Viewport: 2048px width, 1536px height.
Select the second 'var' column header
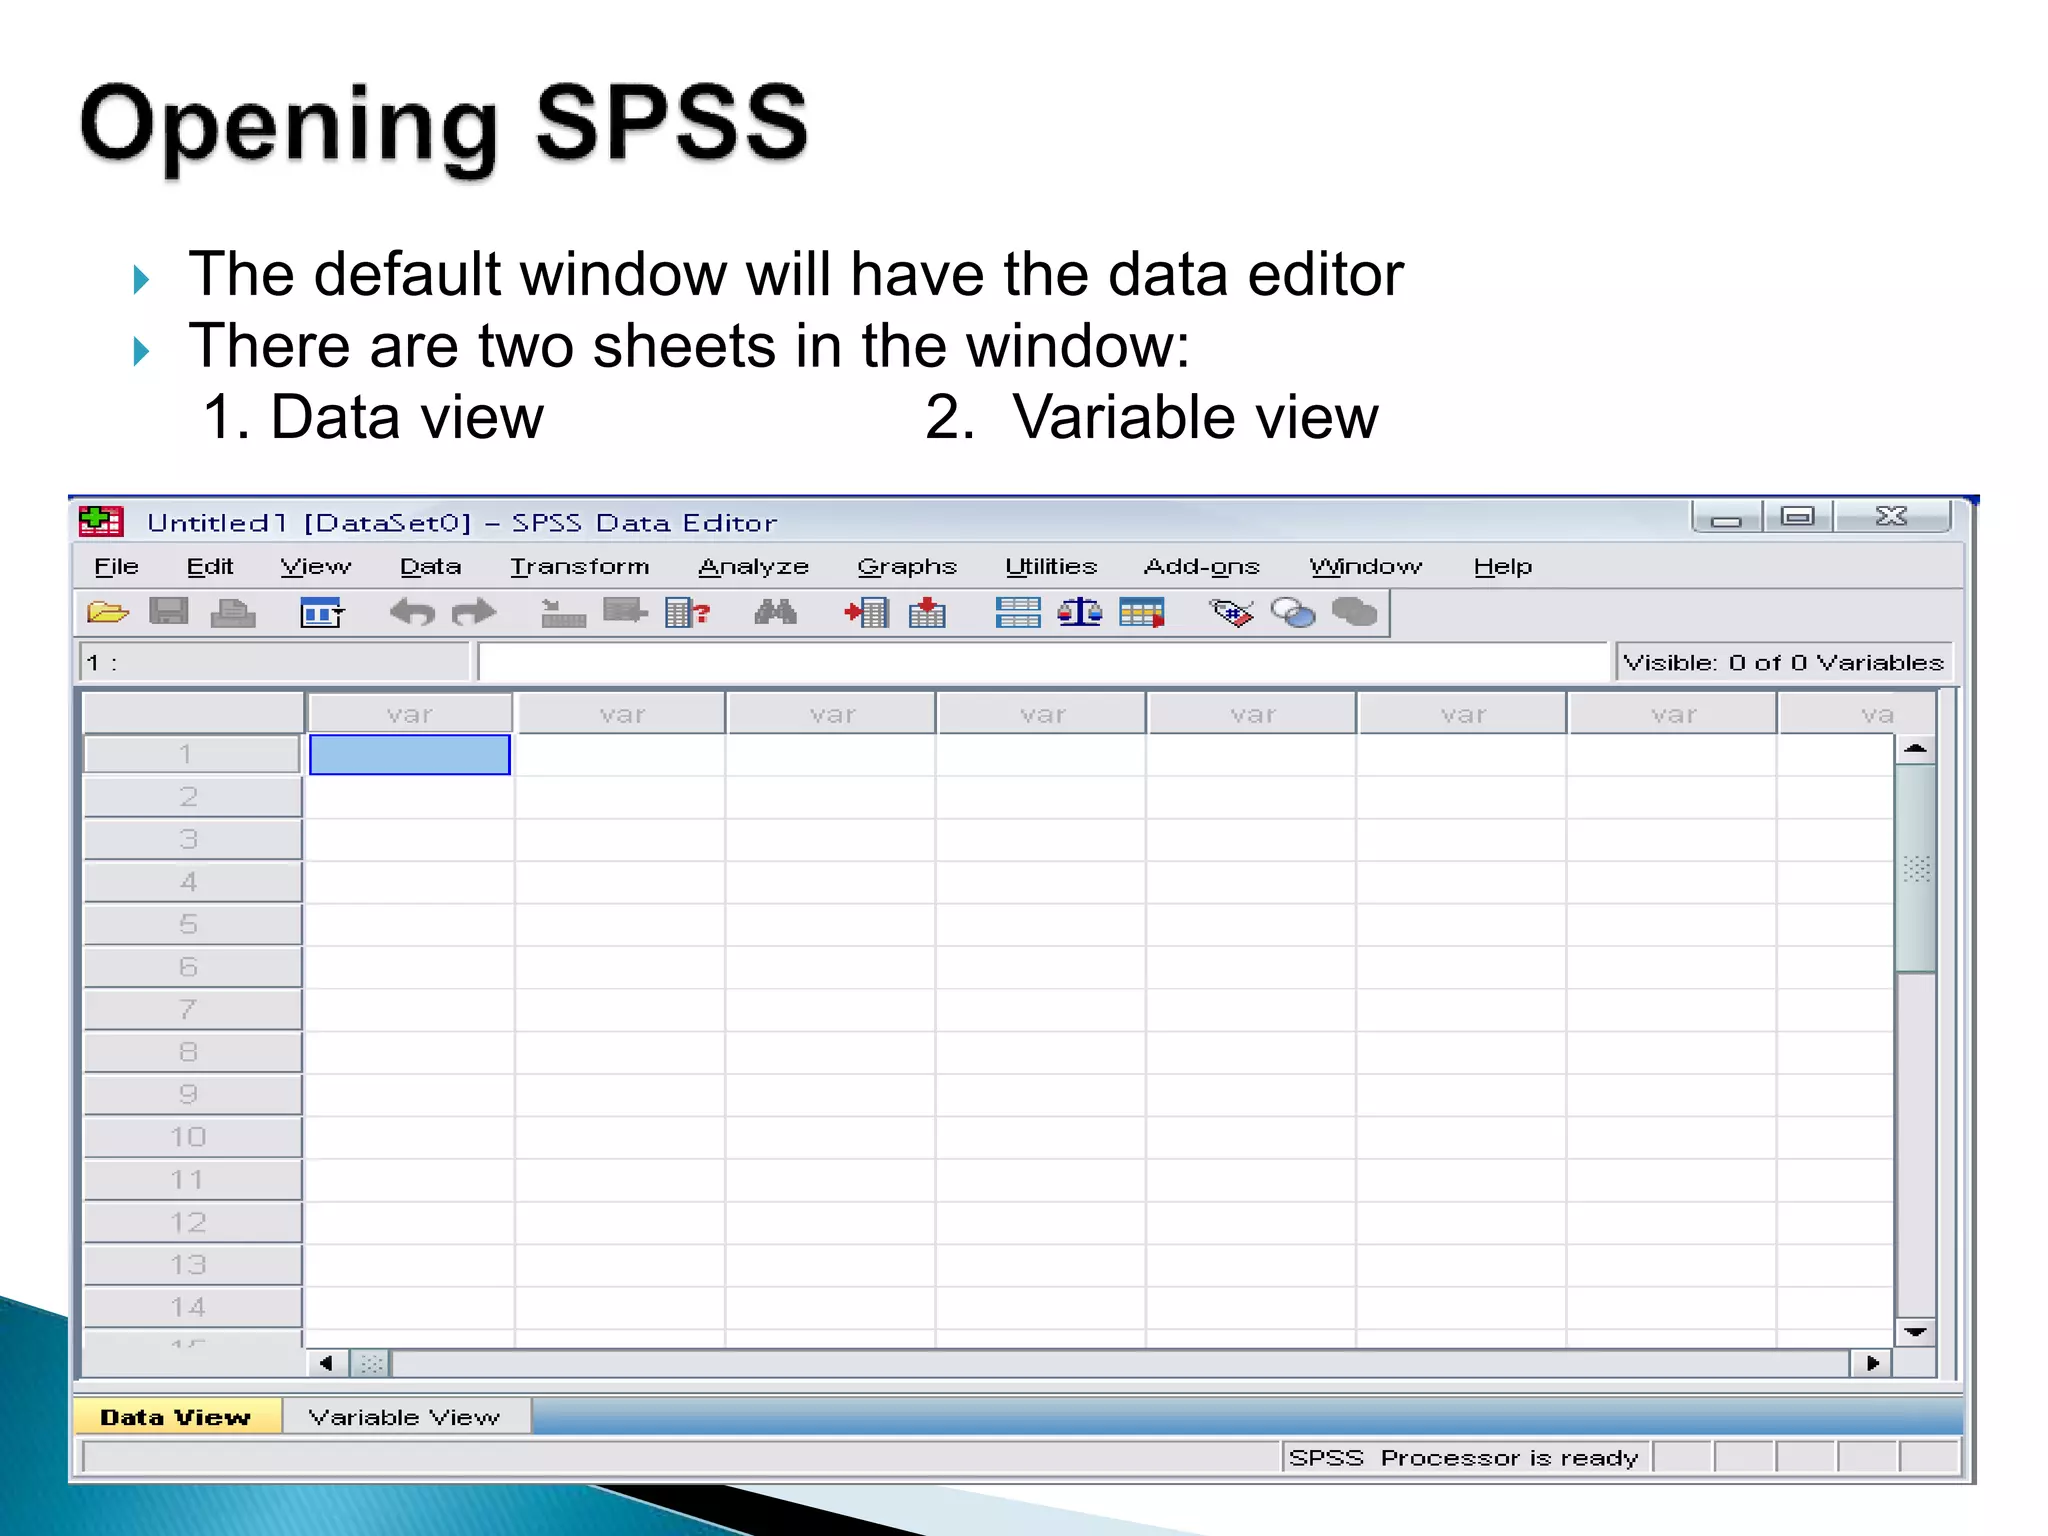[x=621, y=714]
